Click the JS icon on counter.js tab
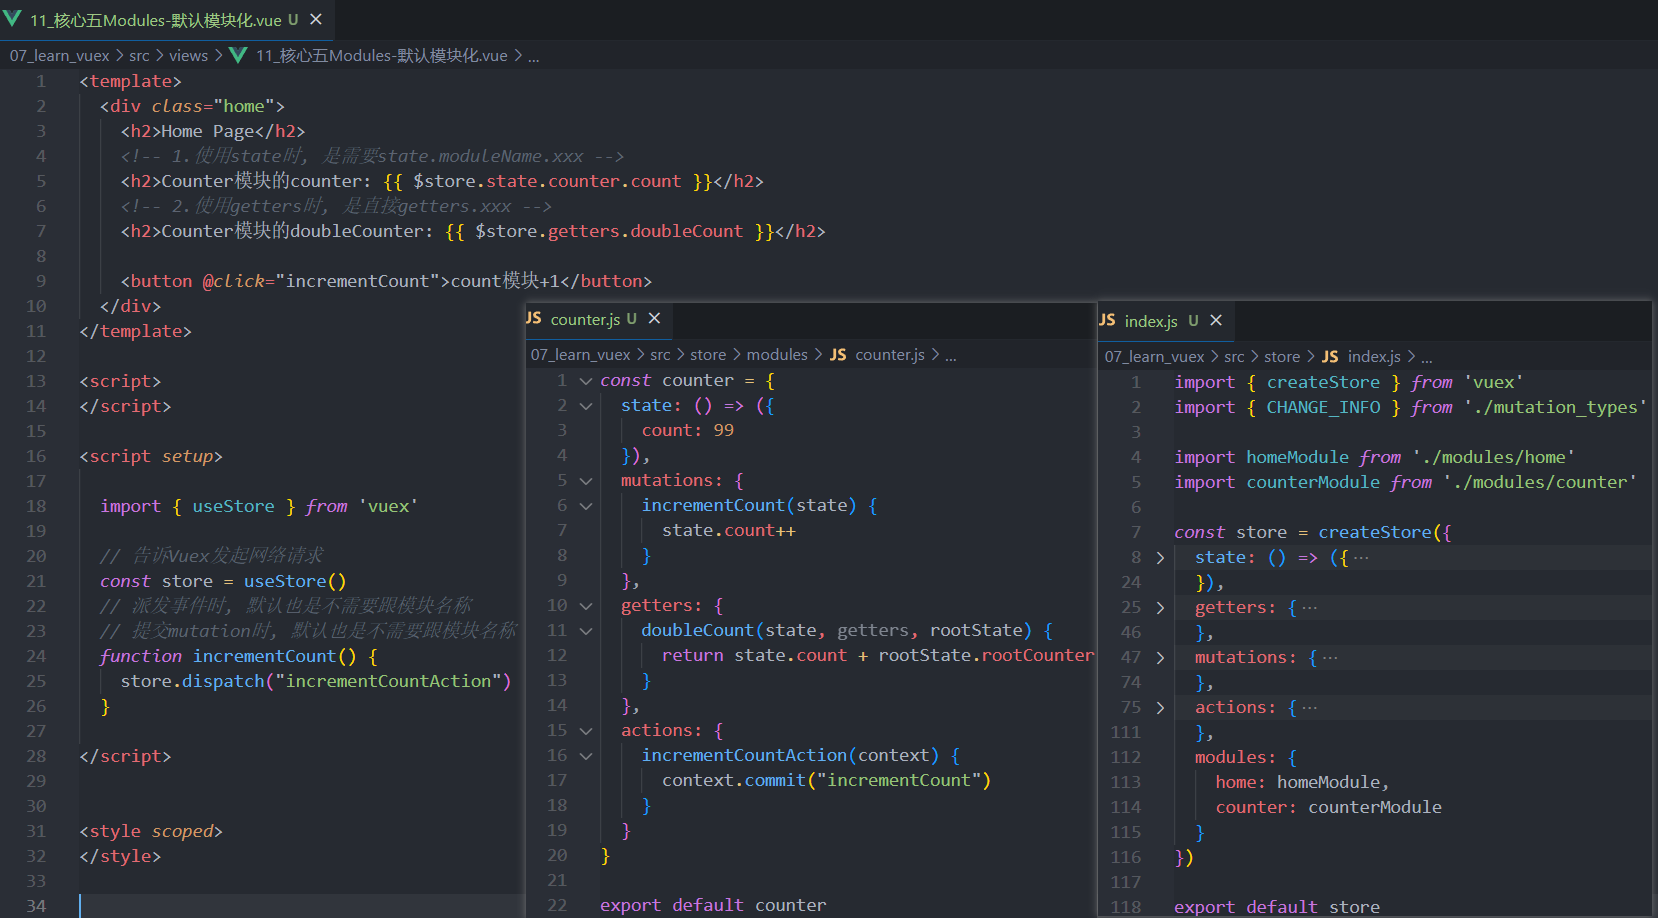 [533, 318]
